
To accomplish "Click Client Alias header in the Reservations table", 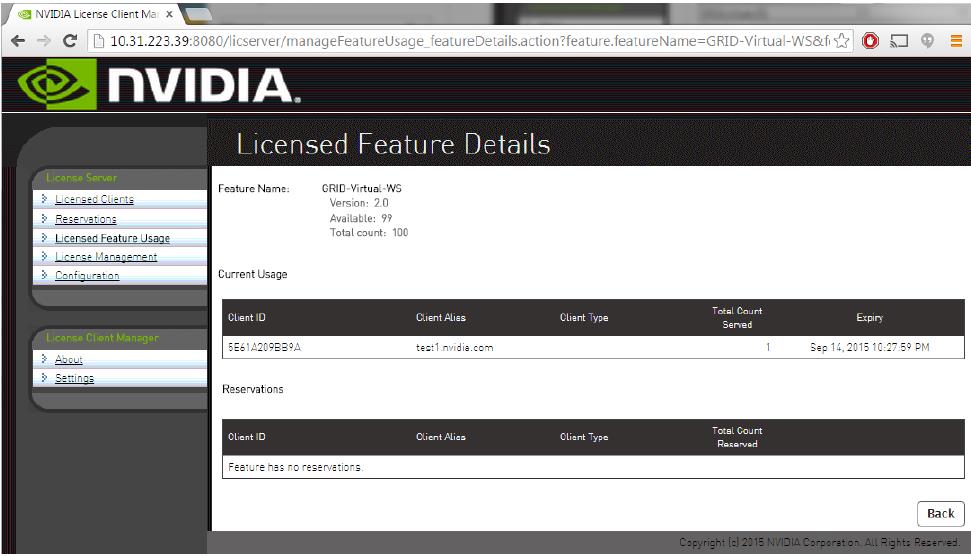I will (441, 437).
